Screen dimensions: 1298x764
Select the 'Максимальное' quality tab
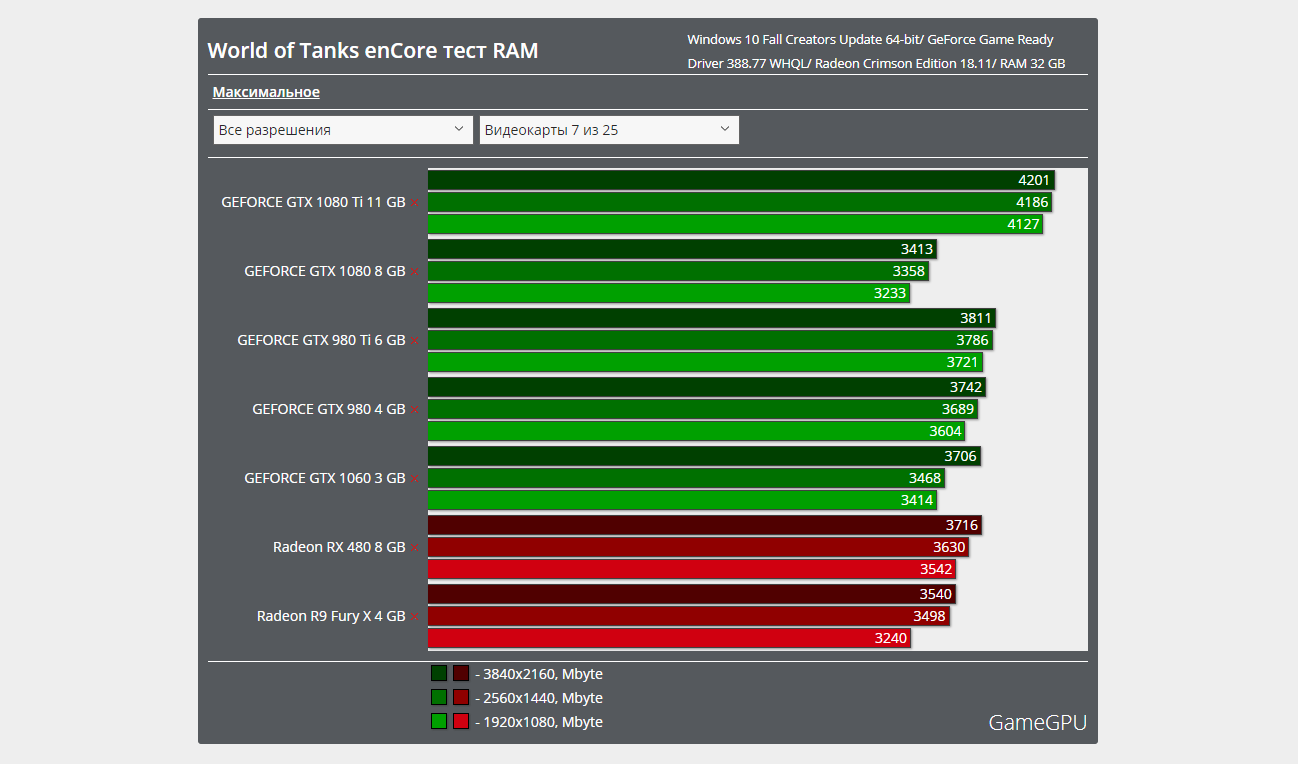tap(266, 92)
